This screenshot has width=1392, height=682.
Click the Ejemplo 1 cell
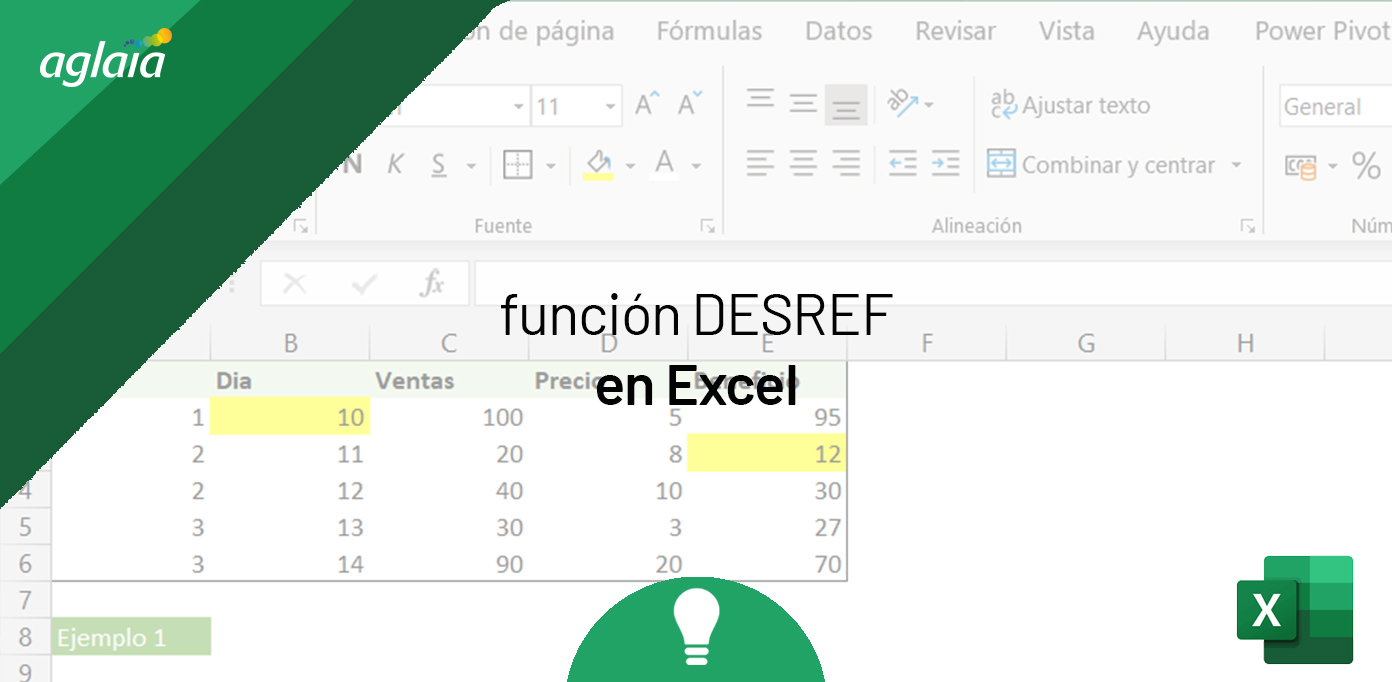click(x=131, y=637)
